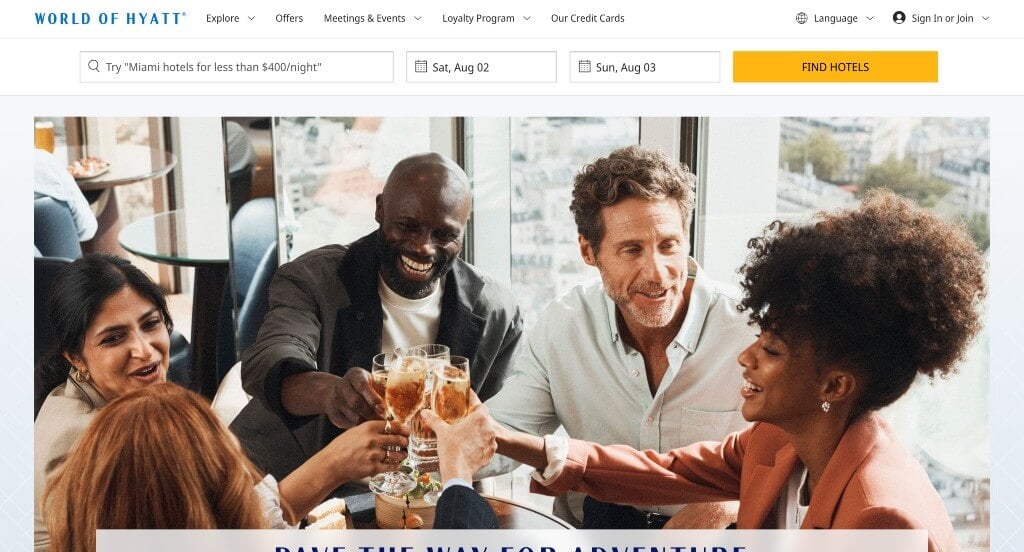Click the hero image of friends toasting
The height and width of the screenshot is (552, 1024).
click(512, 320)
